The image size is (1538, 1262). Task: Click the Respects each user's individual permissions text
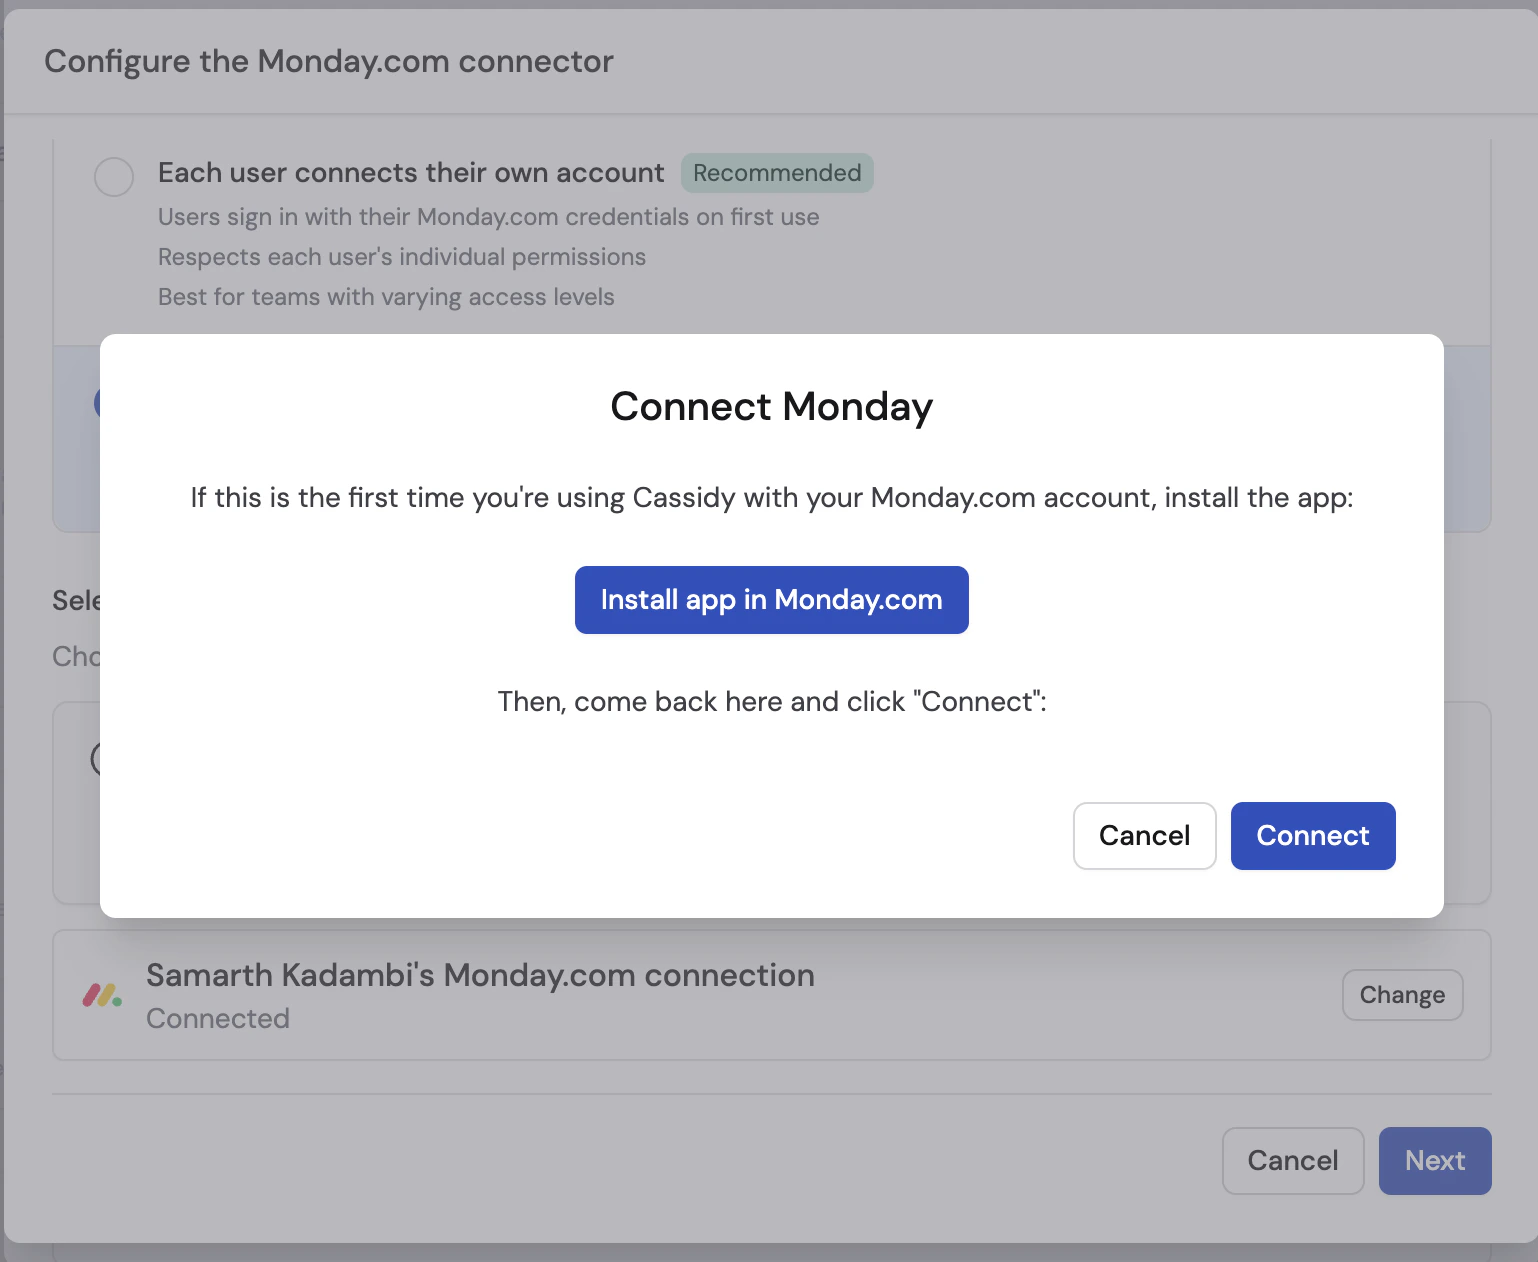pos(401,256)
